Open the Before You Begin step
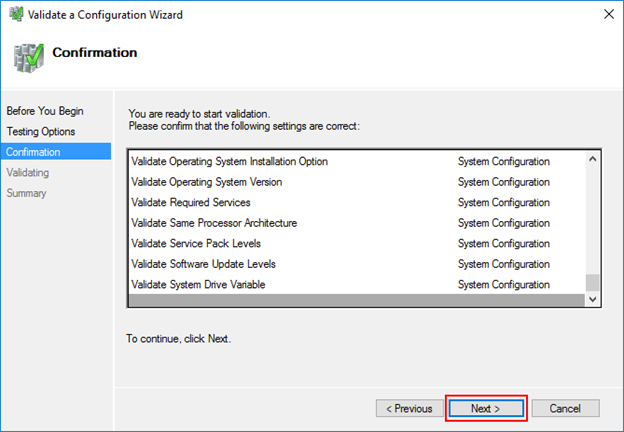 click(45, 111)
